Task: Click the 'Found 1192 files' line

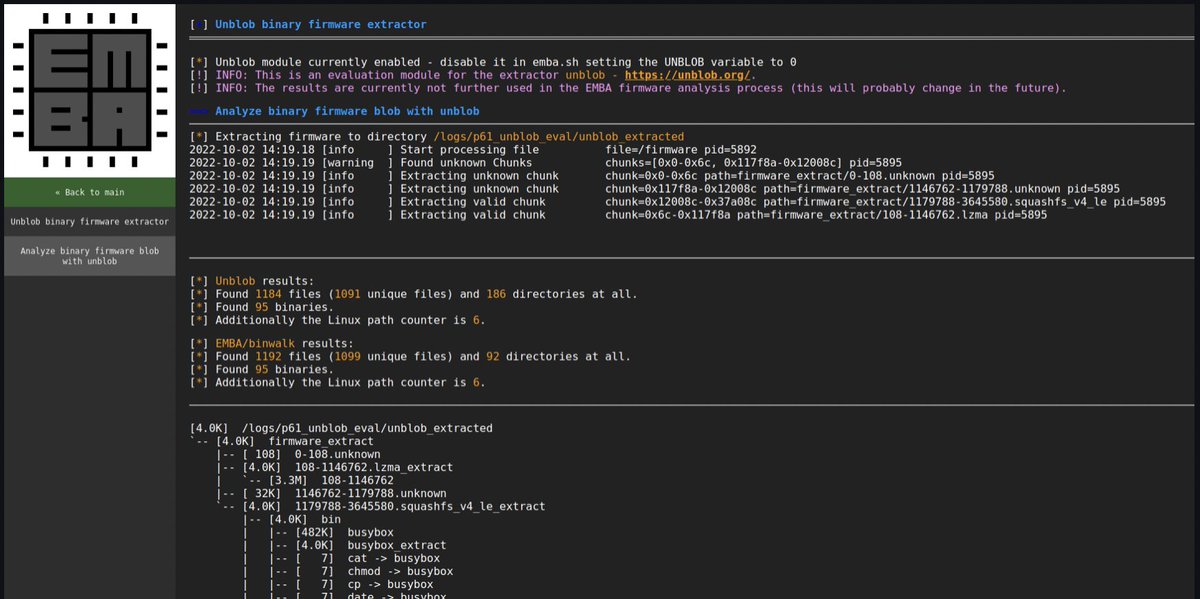Action: click(x=410, y=356)
